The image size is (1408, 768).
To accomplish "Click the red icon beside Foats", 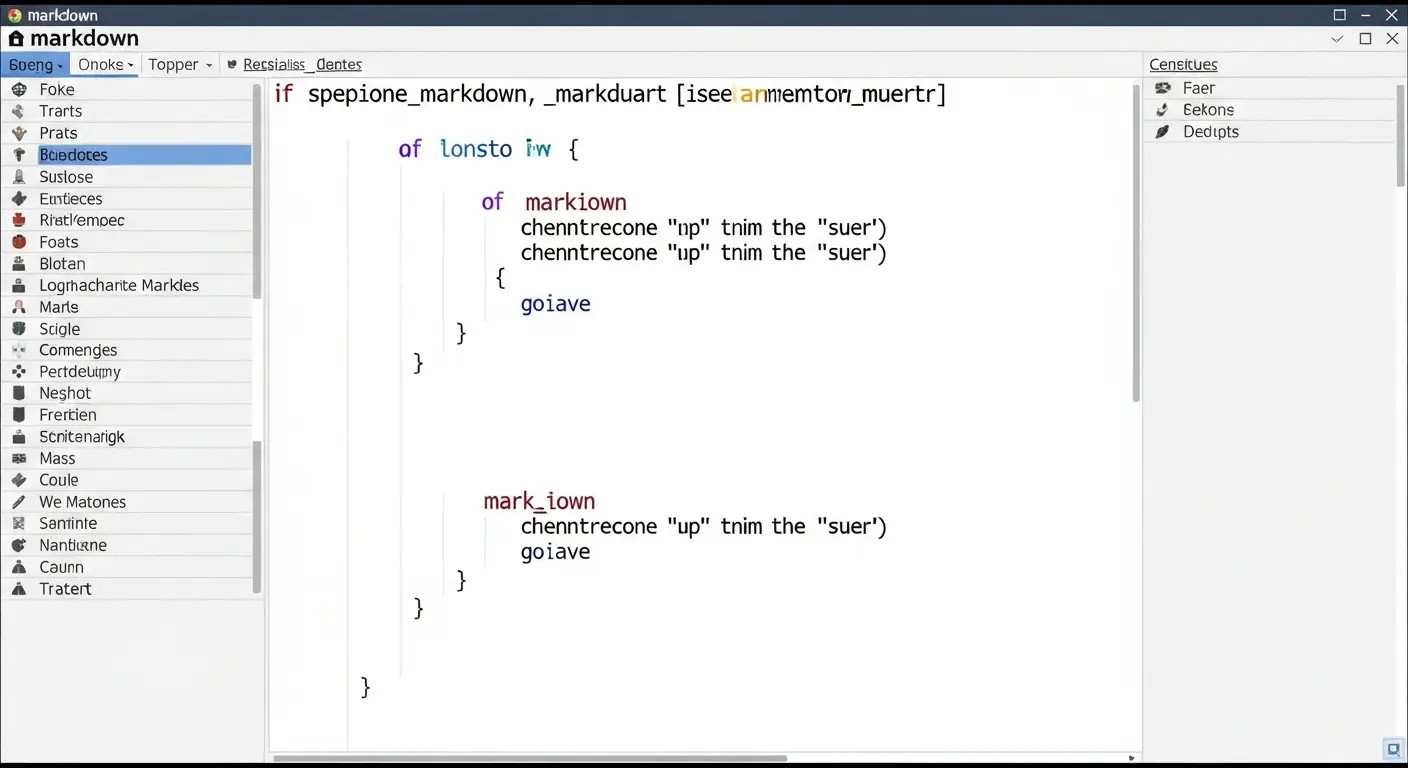I will click(19, 241).
